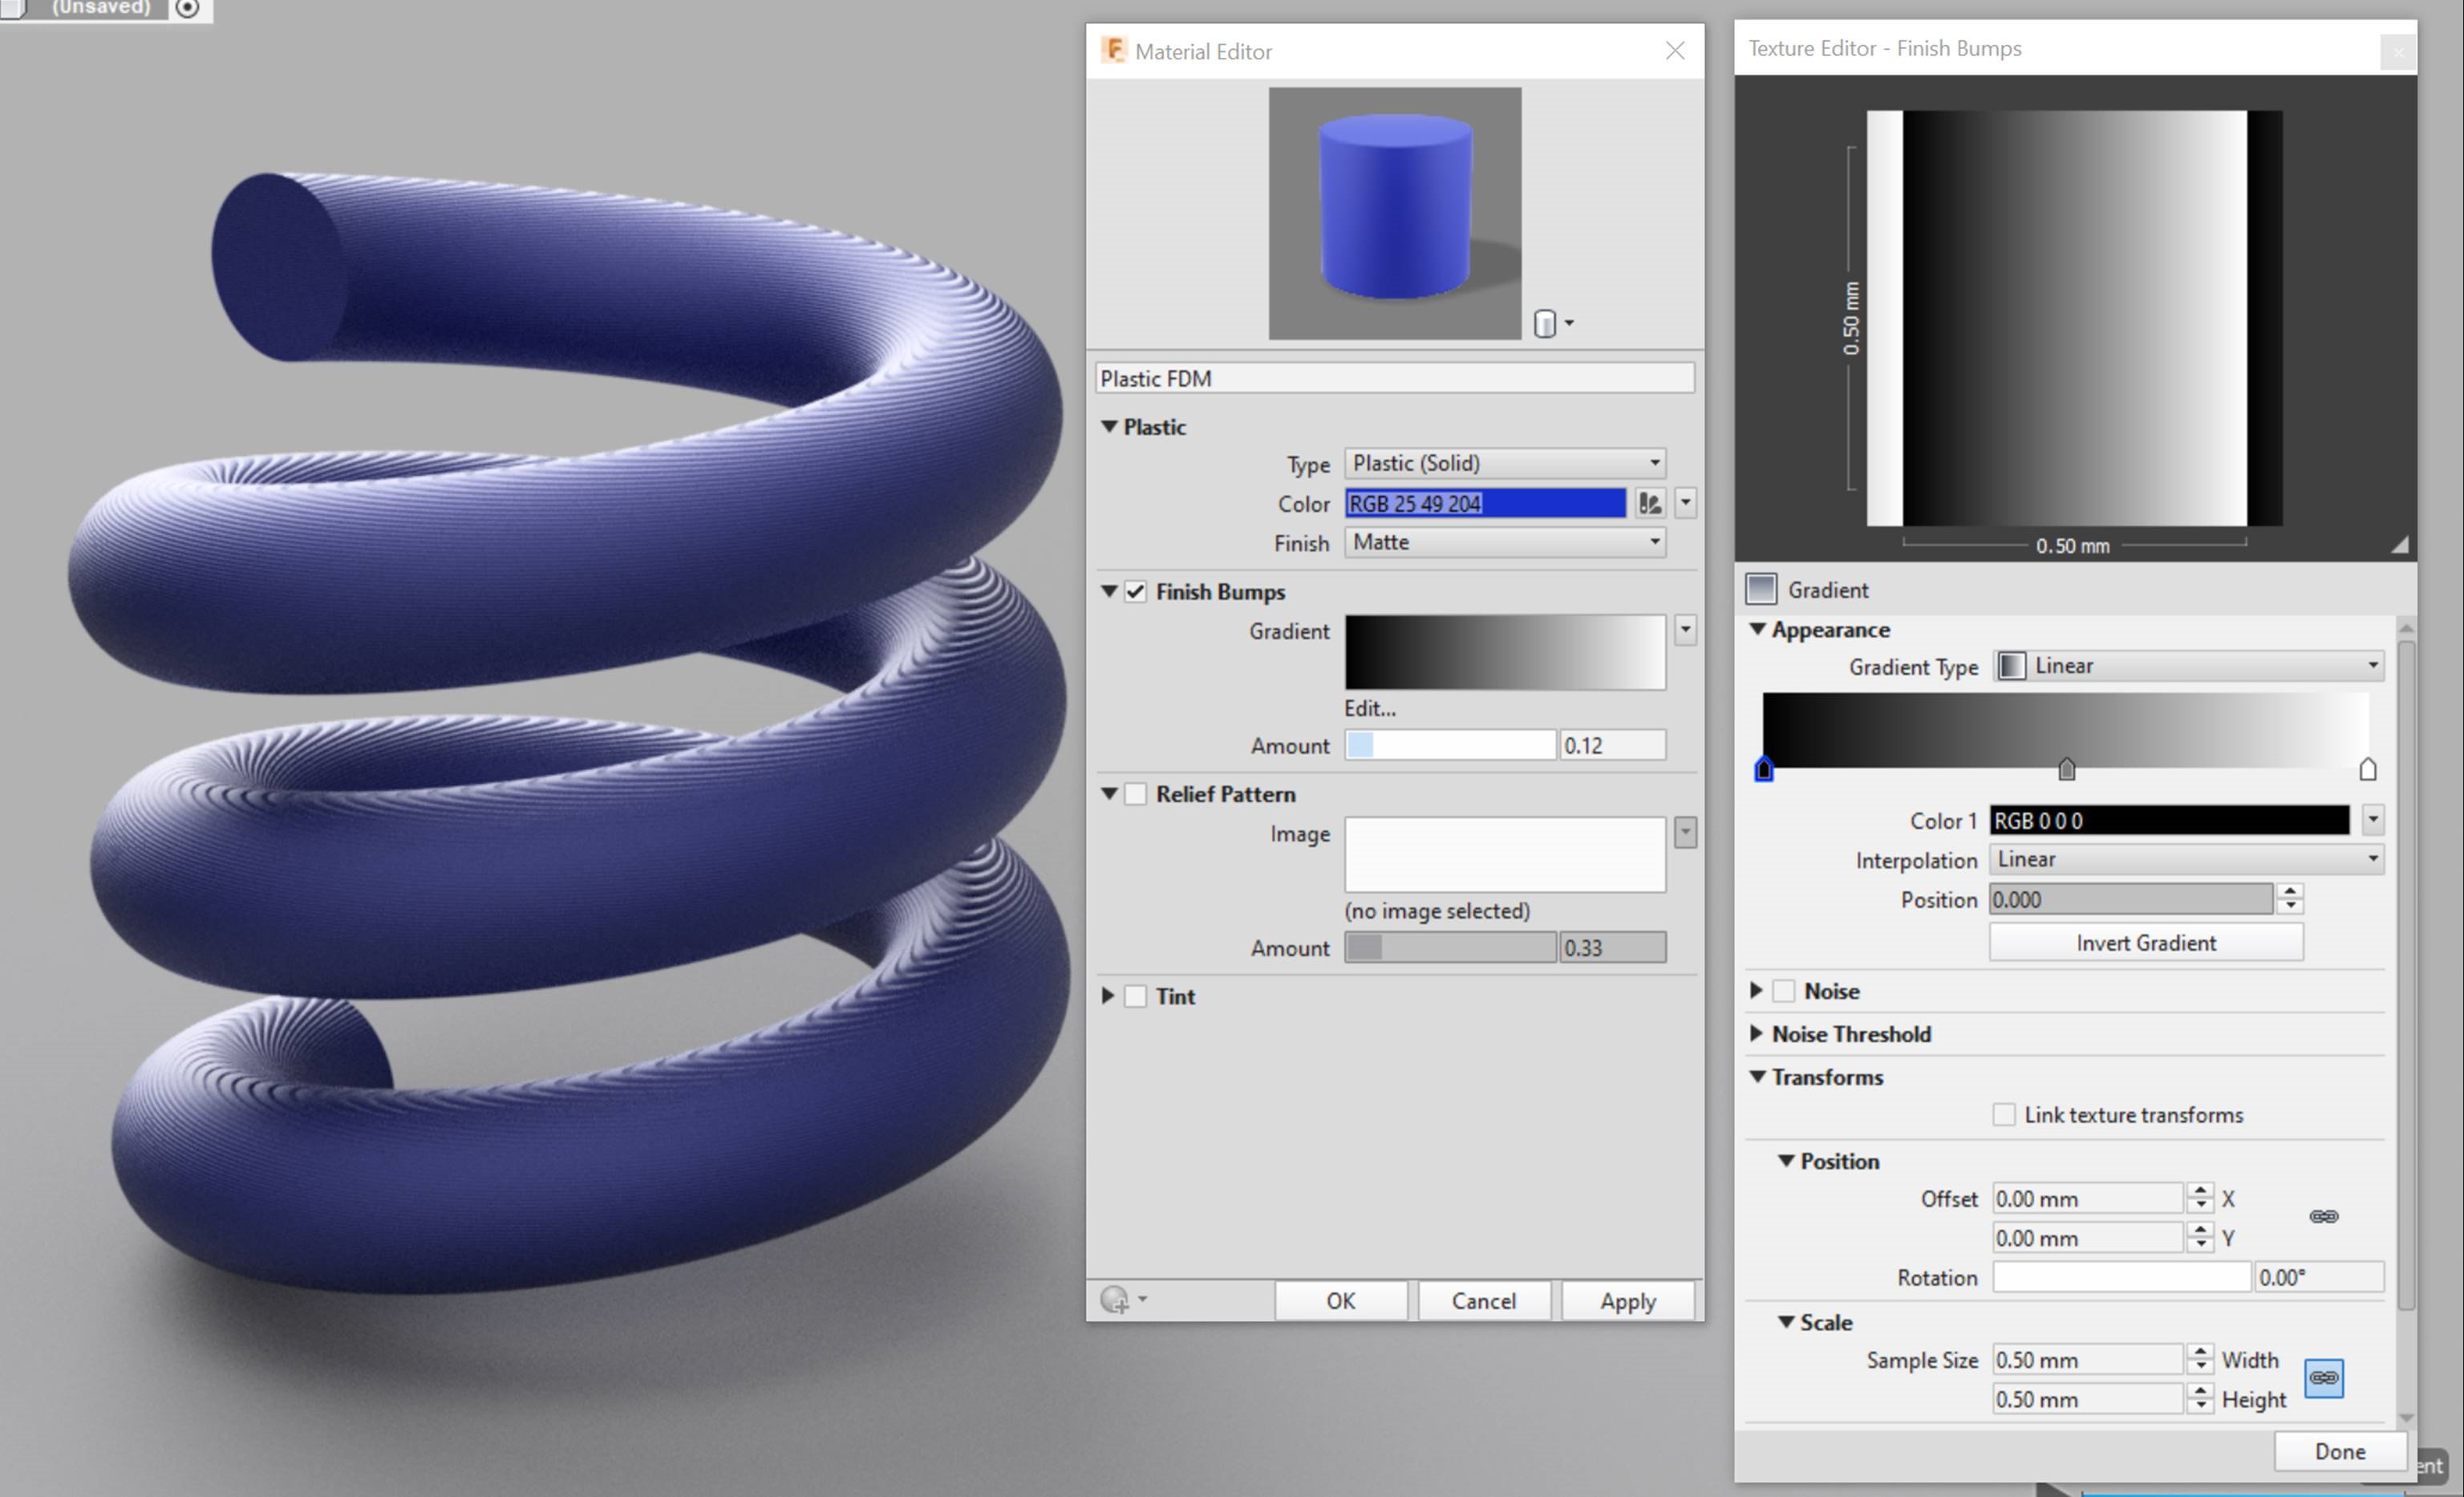Expand the Noise Threshold section
The image size is (2464, 1497).
(x=1757, y=1033)
